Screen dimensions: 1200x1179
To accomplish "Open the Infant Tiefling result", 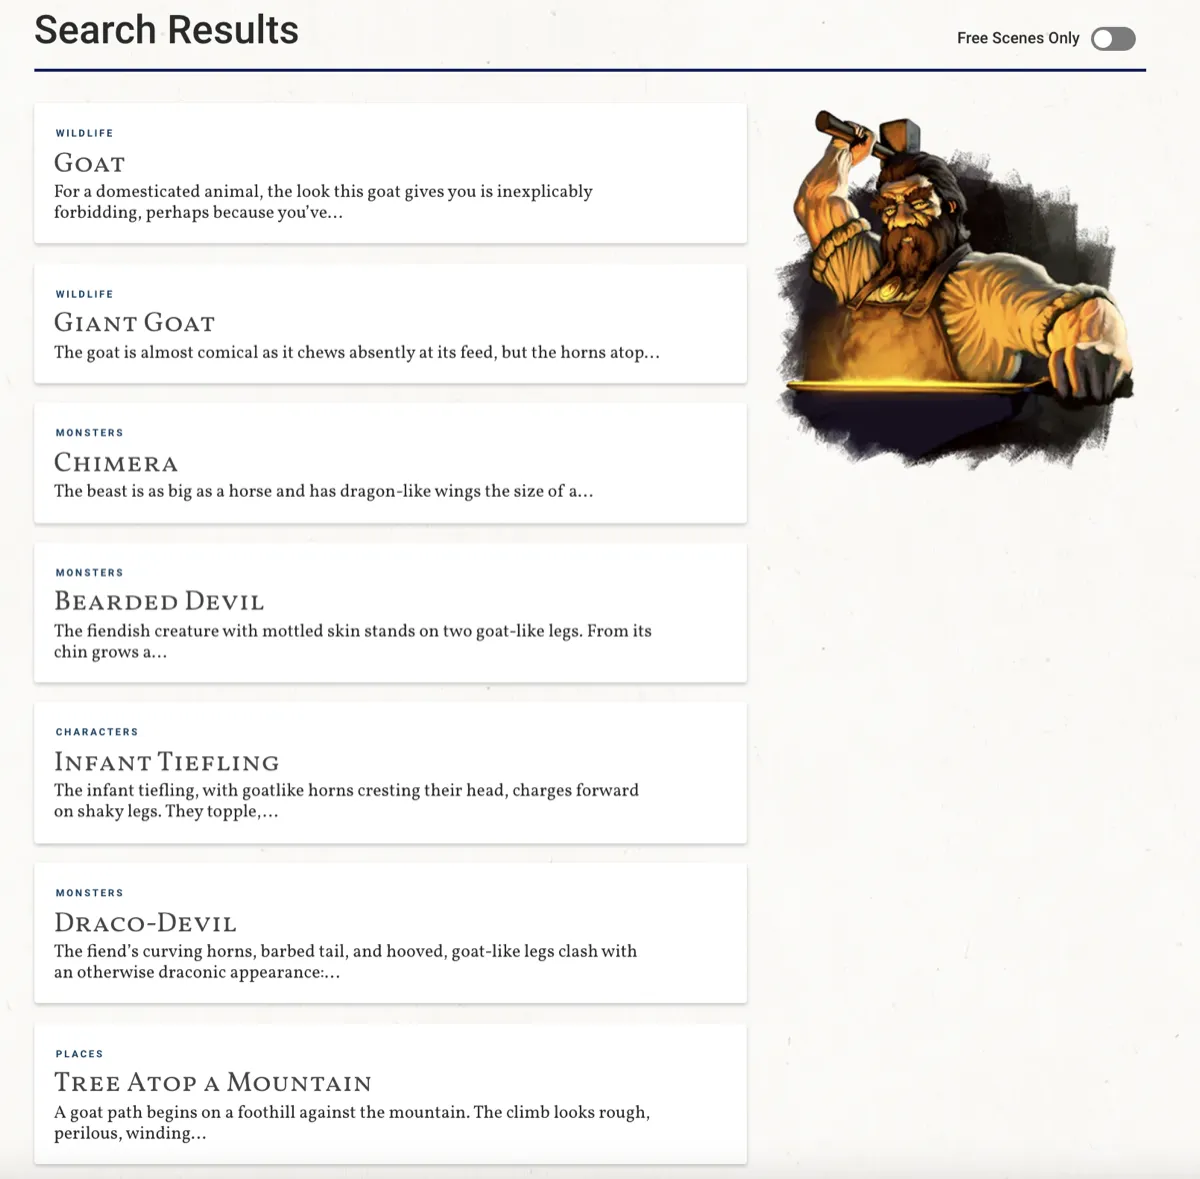I will (390, 773).
